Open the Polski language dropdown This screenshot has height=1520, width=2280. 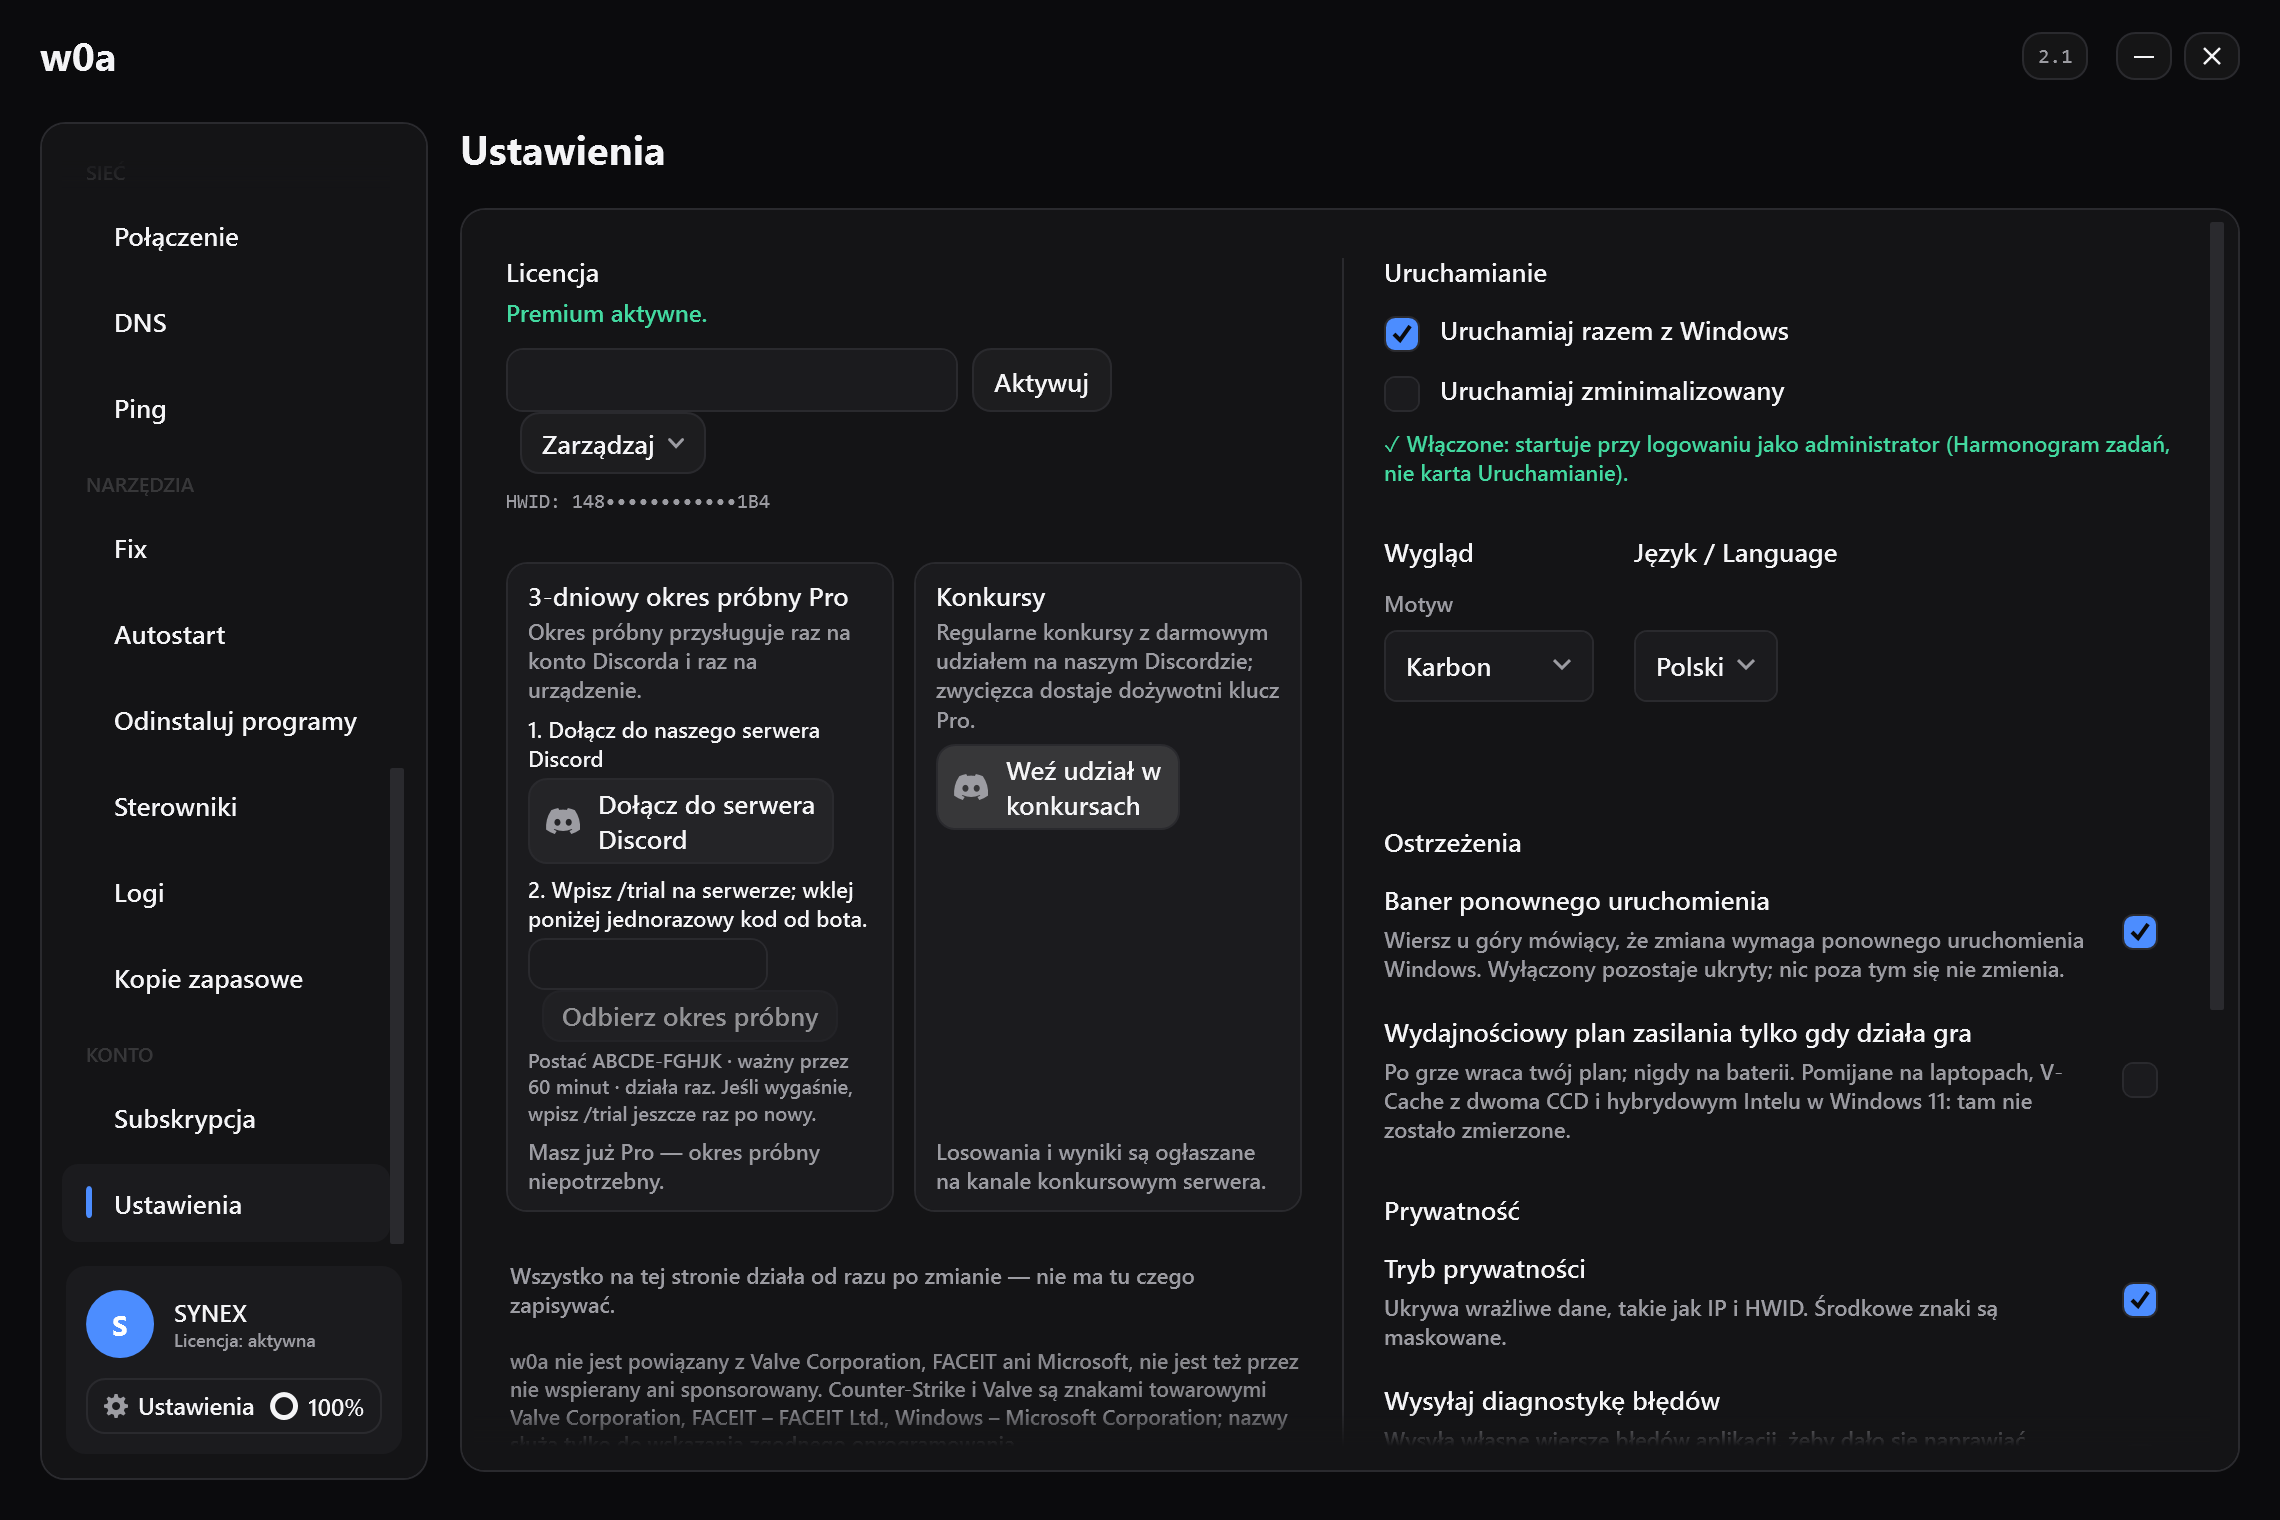[x=1705, y=666]
